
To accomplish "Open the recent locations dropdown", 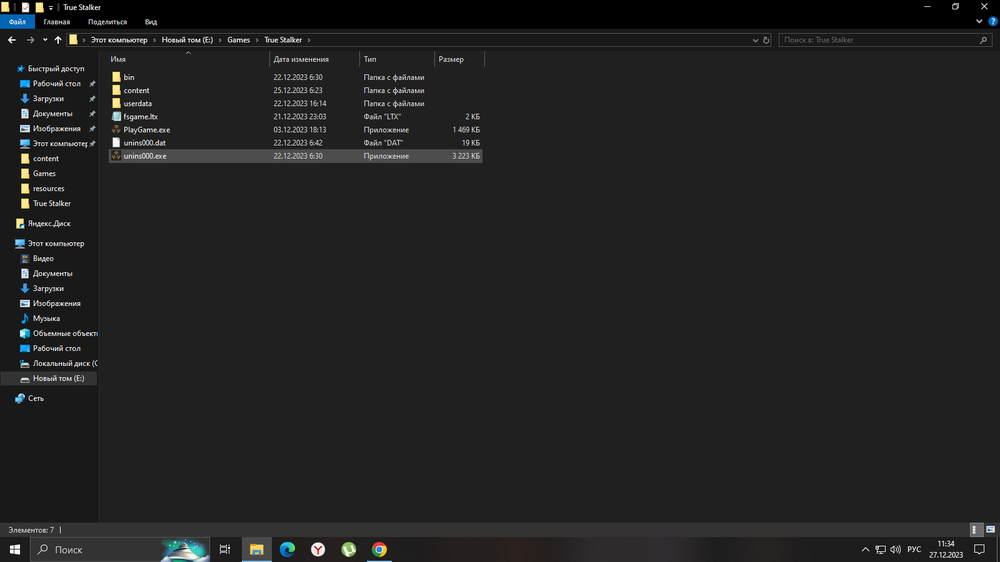I will pyautogui.click(x=45, y=40).
